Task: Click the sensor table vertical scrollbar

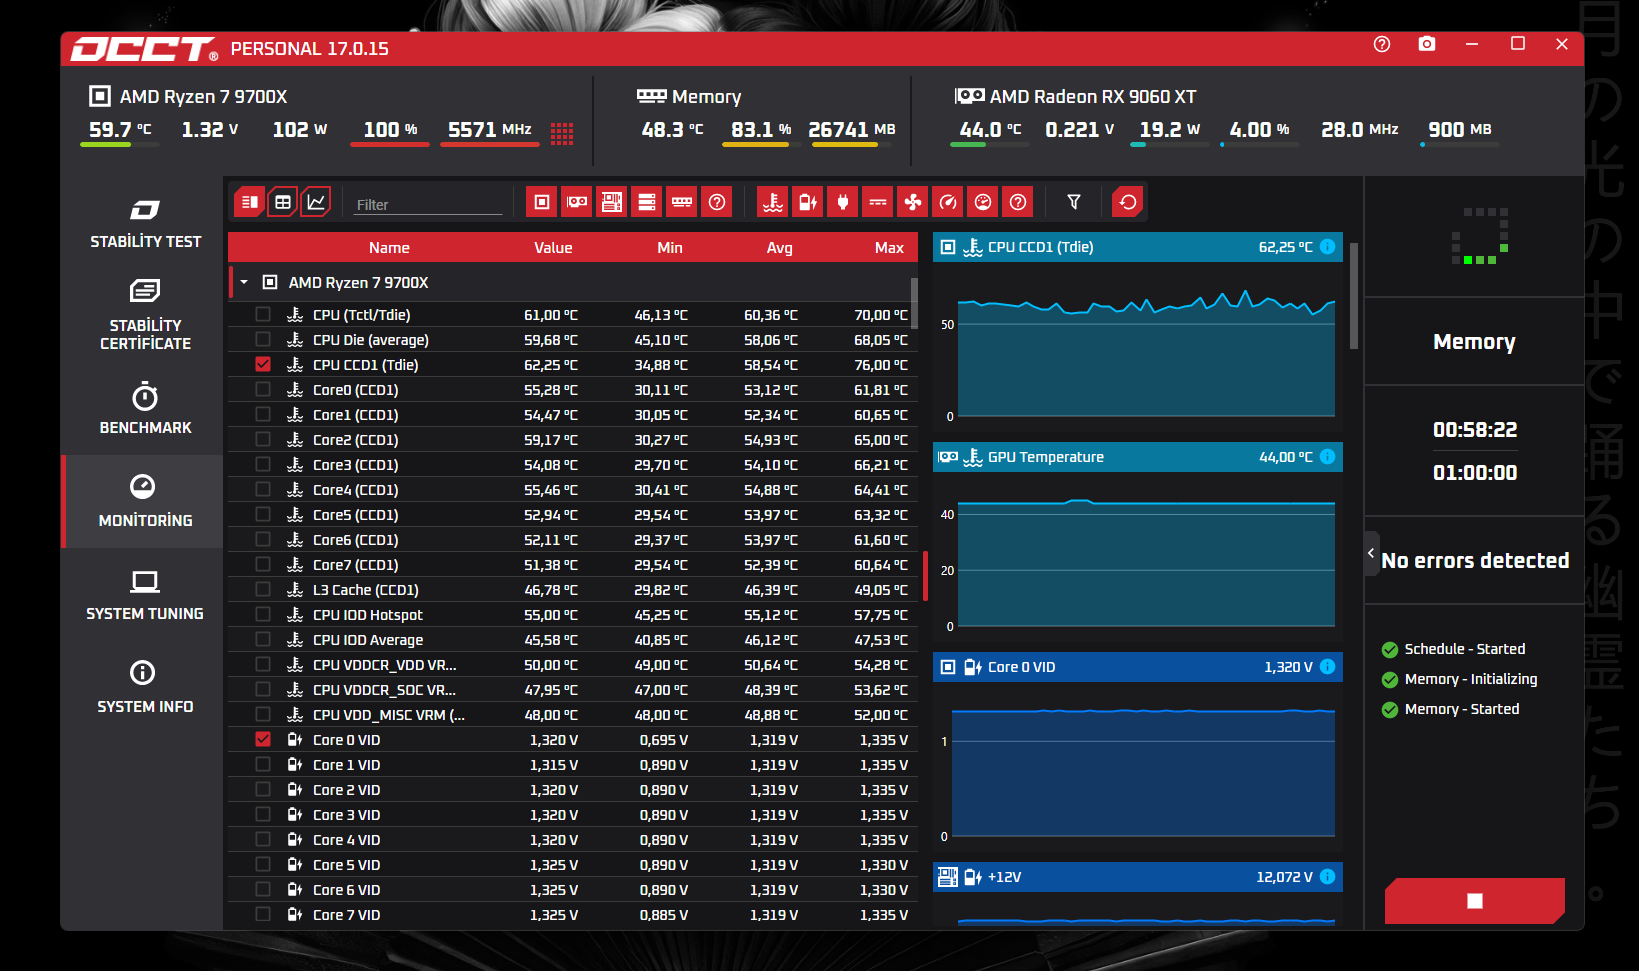Action: 914,302
